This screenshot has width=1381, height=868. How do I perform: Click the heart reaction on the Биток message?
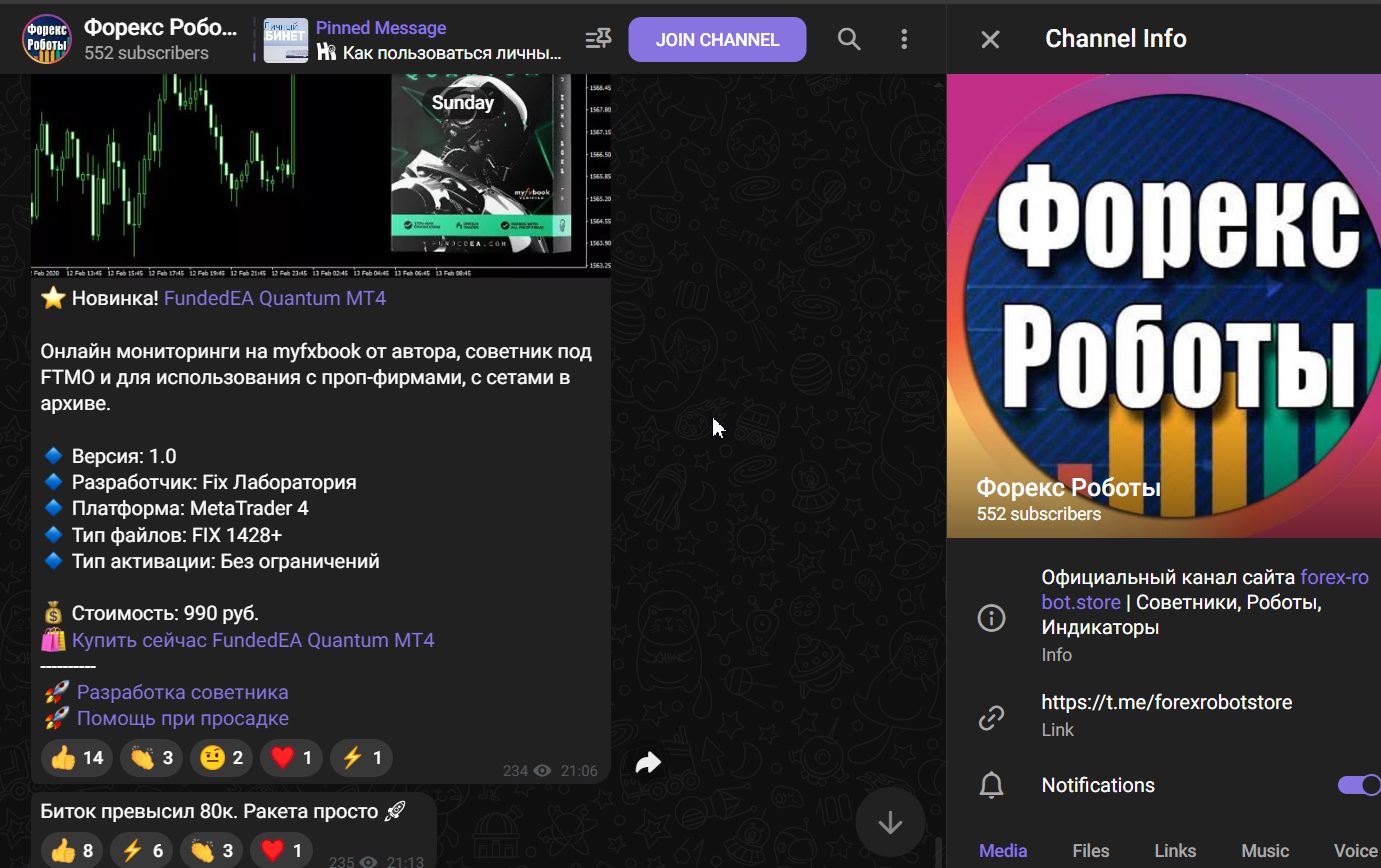pyautogui.click(x=281, y=850)
